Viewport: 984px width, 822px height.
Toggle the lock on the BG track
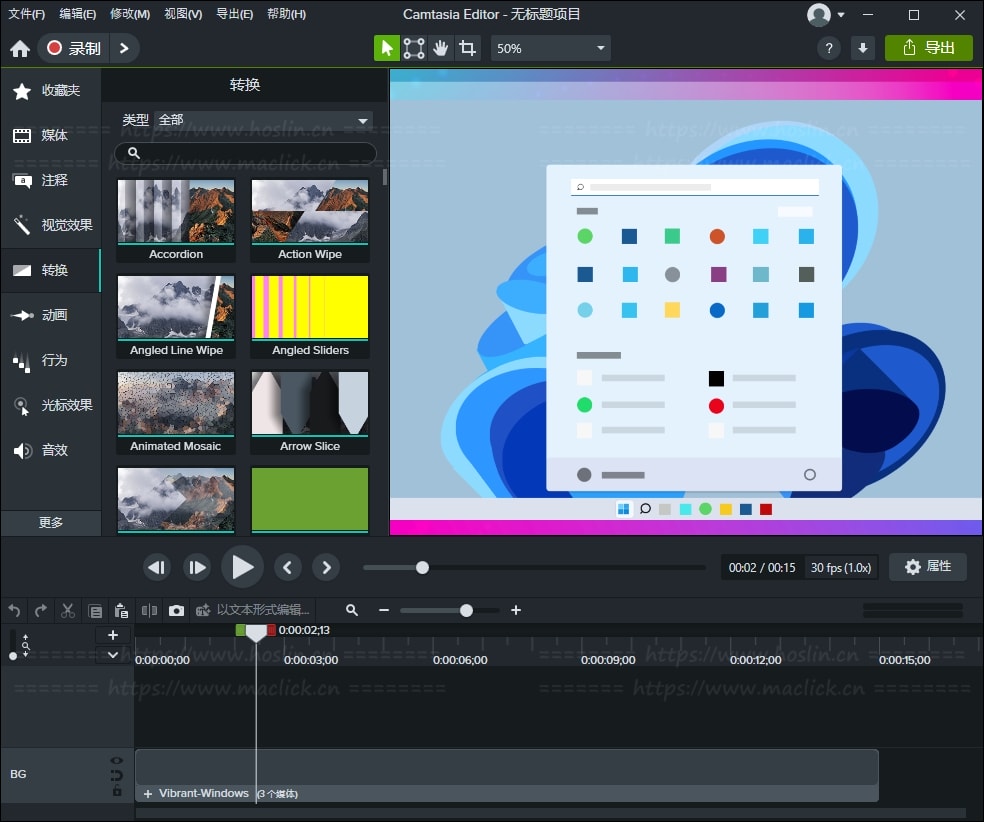point(117,791)
